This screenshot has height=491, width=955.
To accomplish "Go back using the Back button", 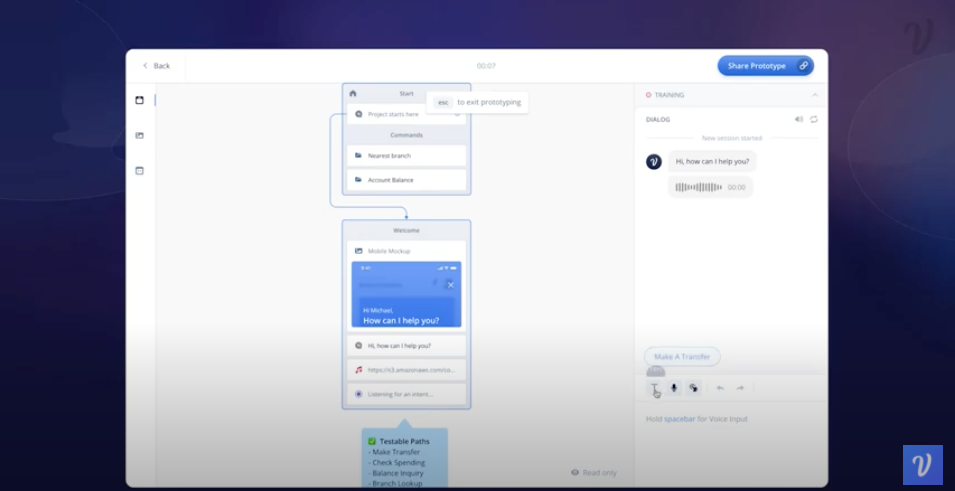I will (156, 66).
